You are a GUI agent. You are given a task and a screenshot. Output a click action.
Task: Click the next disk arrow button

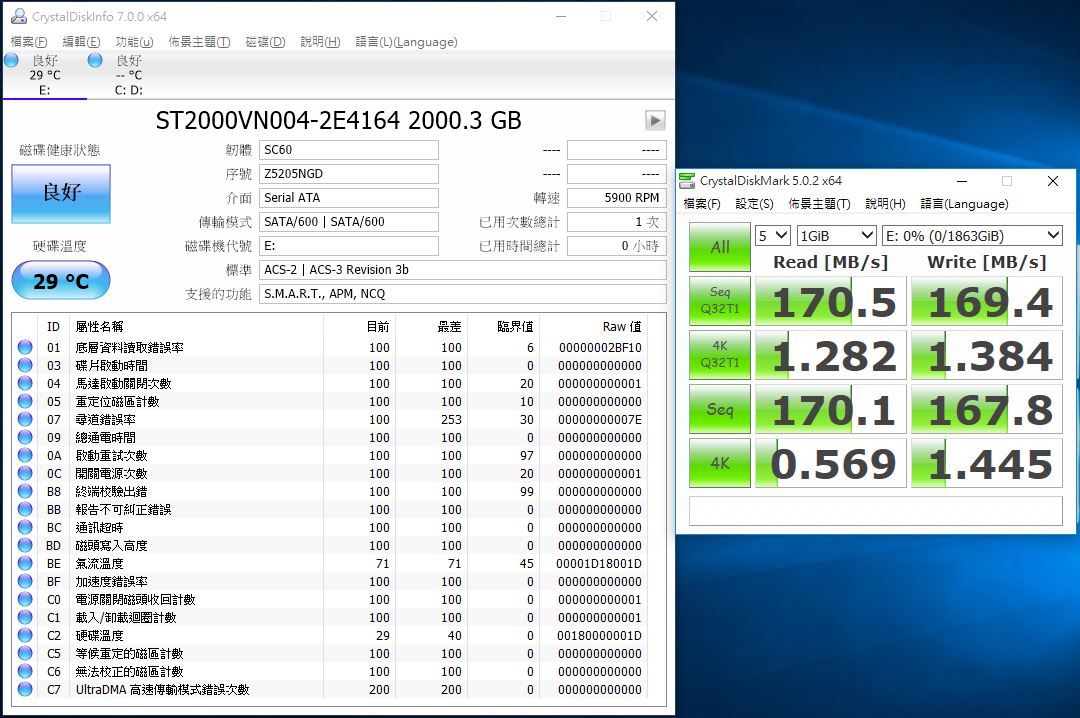click(x=655, y=121)
